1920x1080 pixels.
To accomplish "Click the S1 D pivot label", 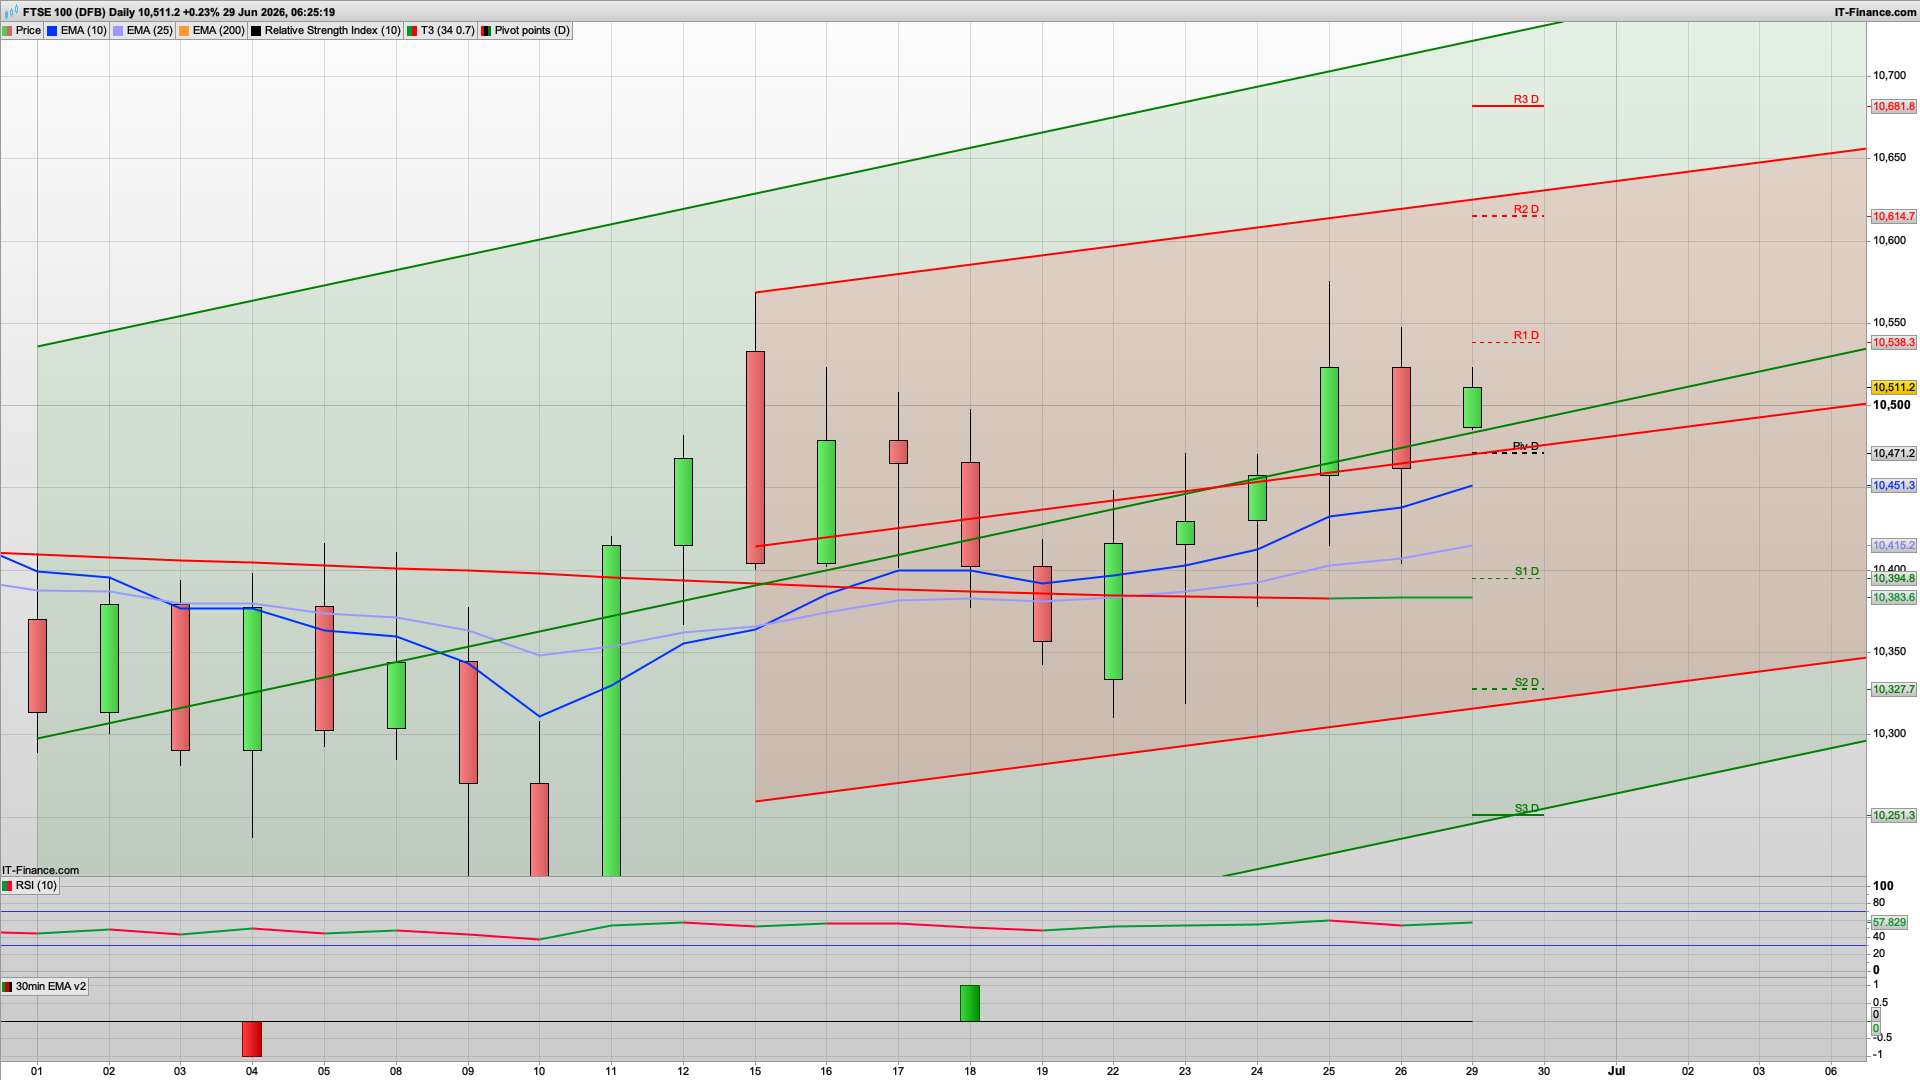I will point(1526,572).
